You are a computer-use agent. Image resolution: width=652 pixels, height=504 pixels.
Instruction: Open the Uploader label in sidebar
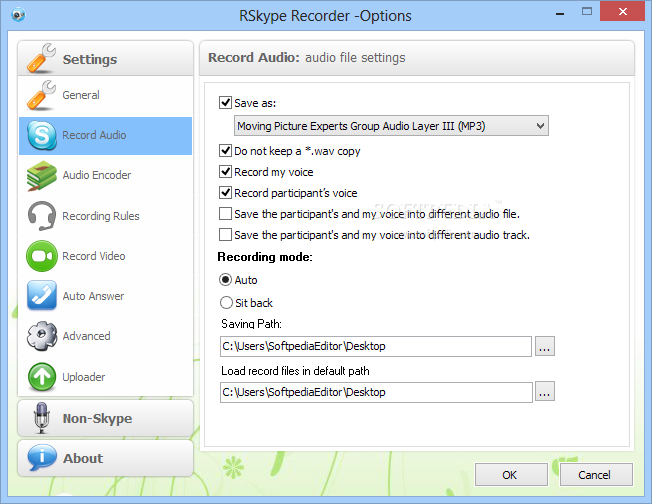click(84, 377)
